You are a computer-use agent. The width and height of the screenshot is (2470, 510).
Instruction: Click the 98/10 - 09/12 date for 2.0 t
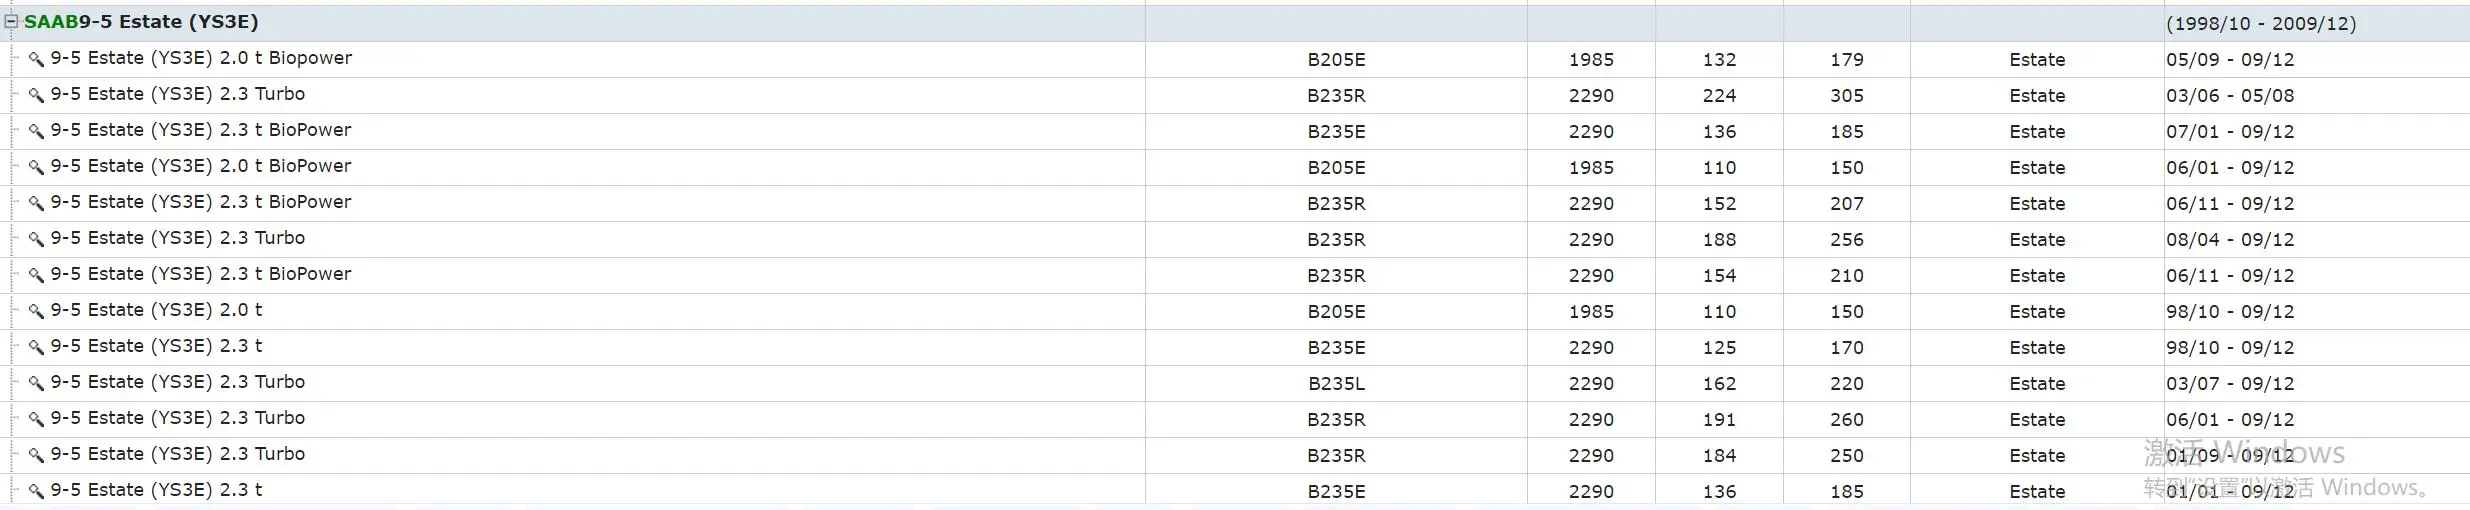click(2230, 311)
